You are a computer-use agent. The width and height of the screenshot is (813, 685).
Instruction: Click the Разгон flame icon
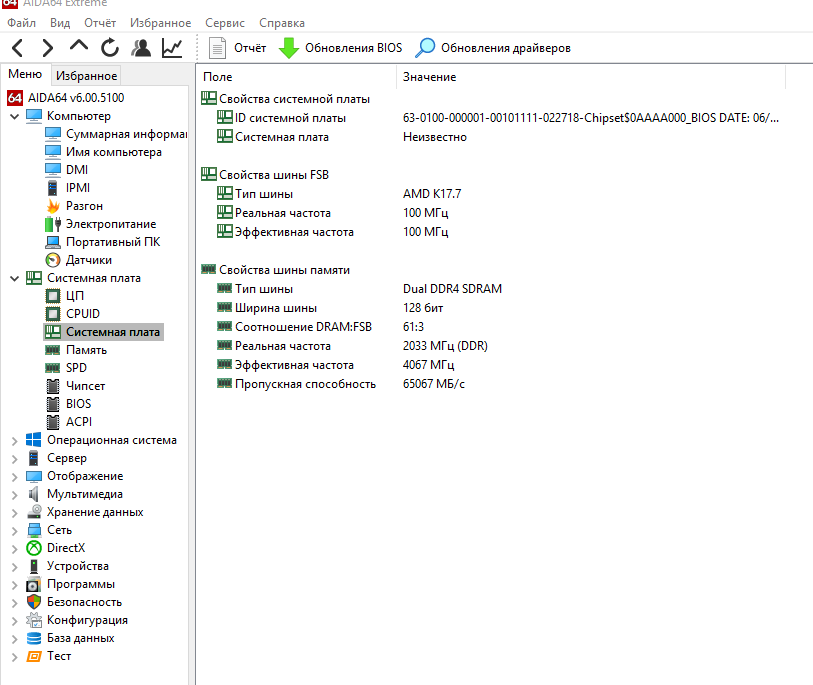(x=53, y=206)
